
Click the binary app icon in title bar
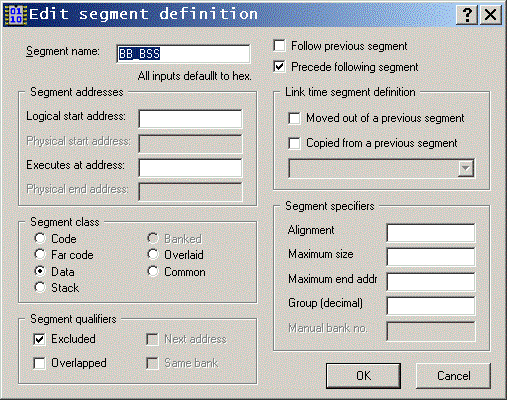point(15,15)
